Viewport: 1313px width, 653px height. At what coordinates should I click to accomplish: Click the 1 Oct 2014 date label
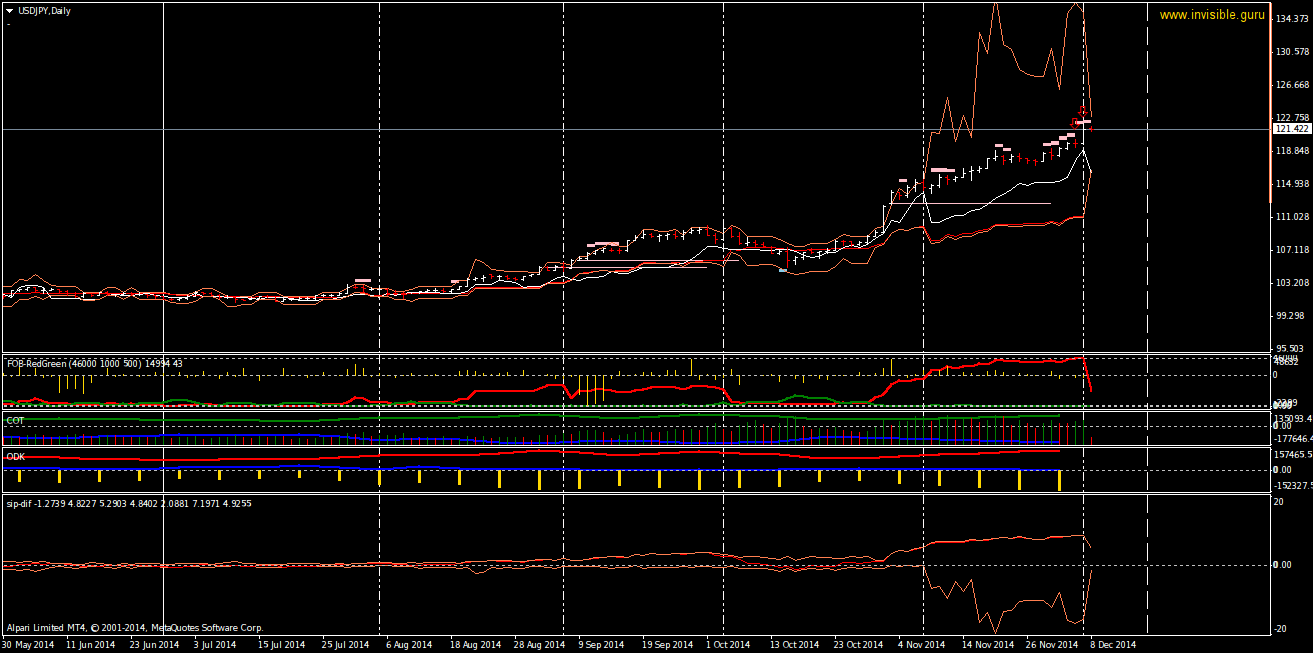click(x=727, y=645)
